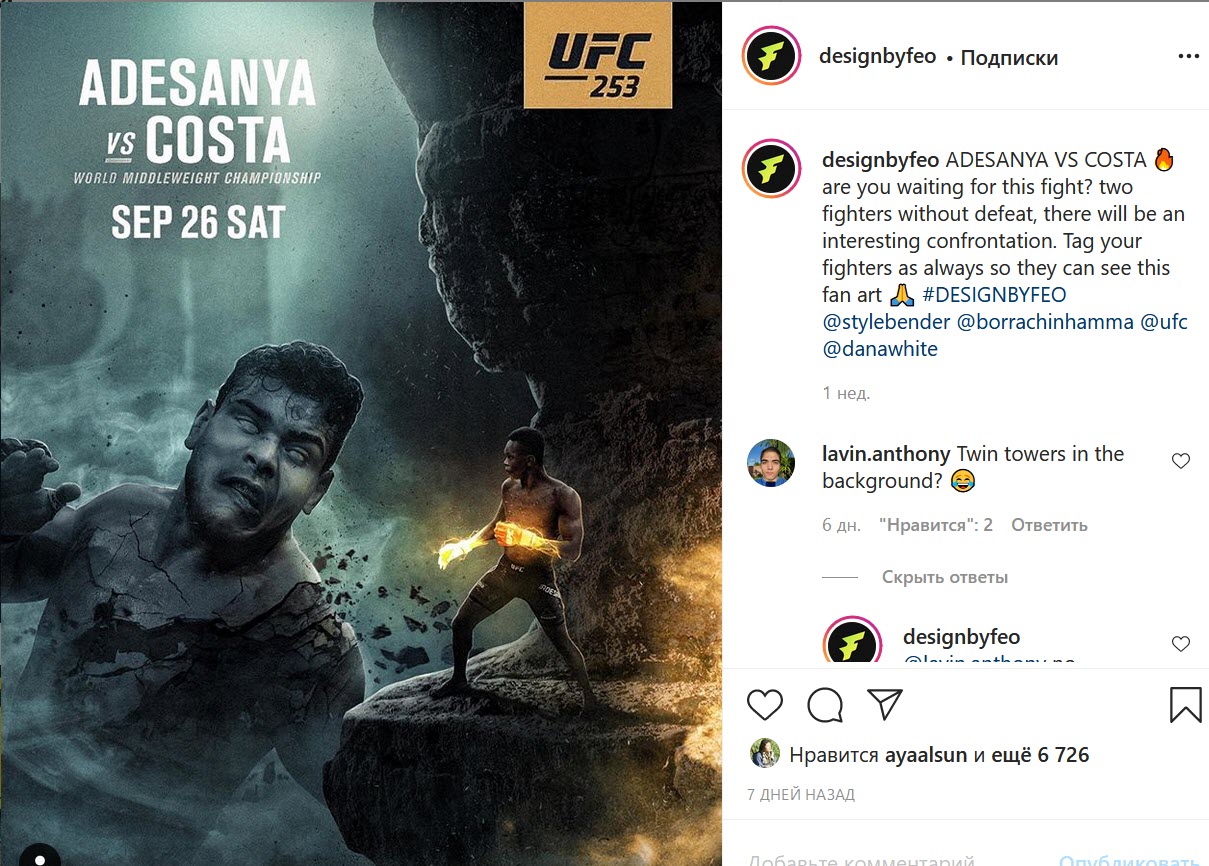Image resolution: width=1209 pixels, height=866 pixels.
Task: Open lavin.anthony's profile picture
Action: (771, 464)
